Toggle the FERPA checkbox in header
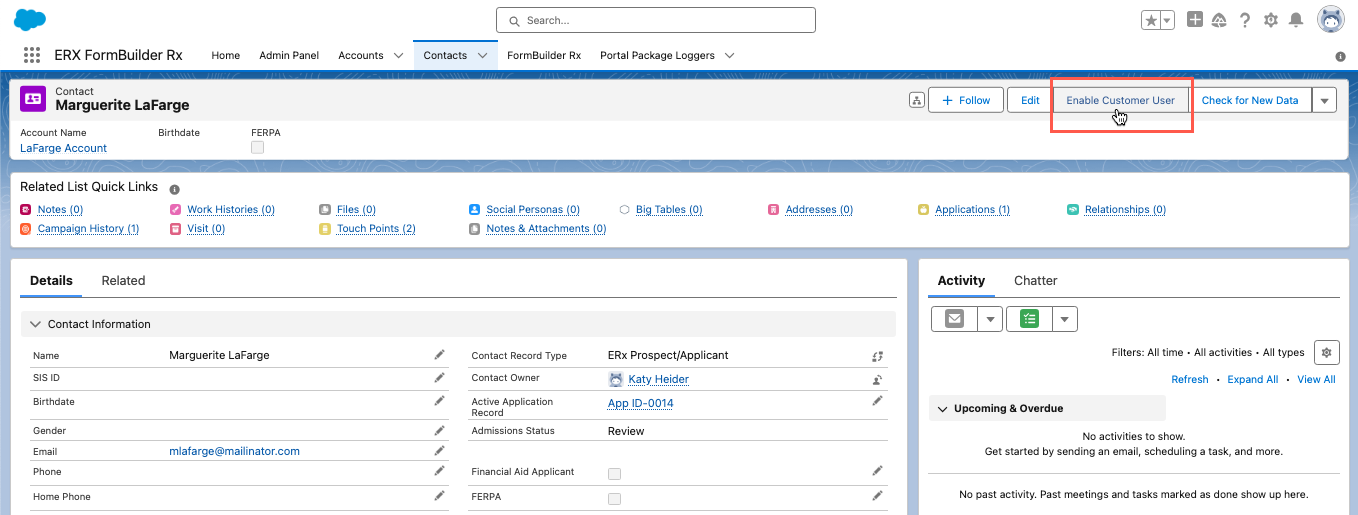 click(257, 148)
